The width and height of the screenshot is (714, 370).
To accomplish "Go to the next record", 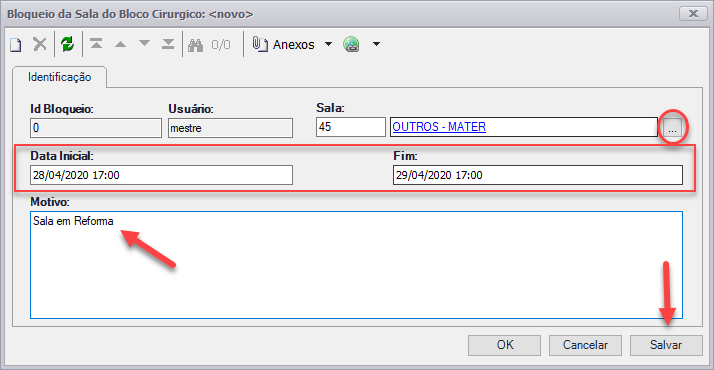I will (x=144, y=44).
